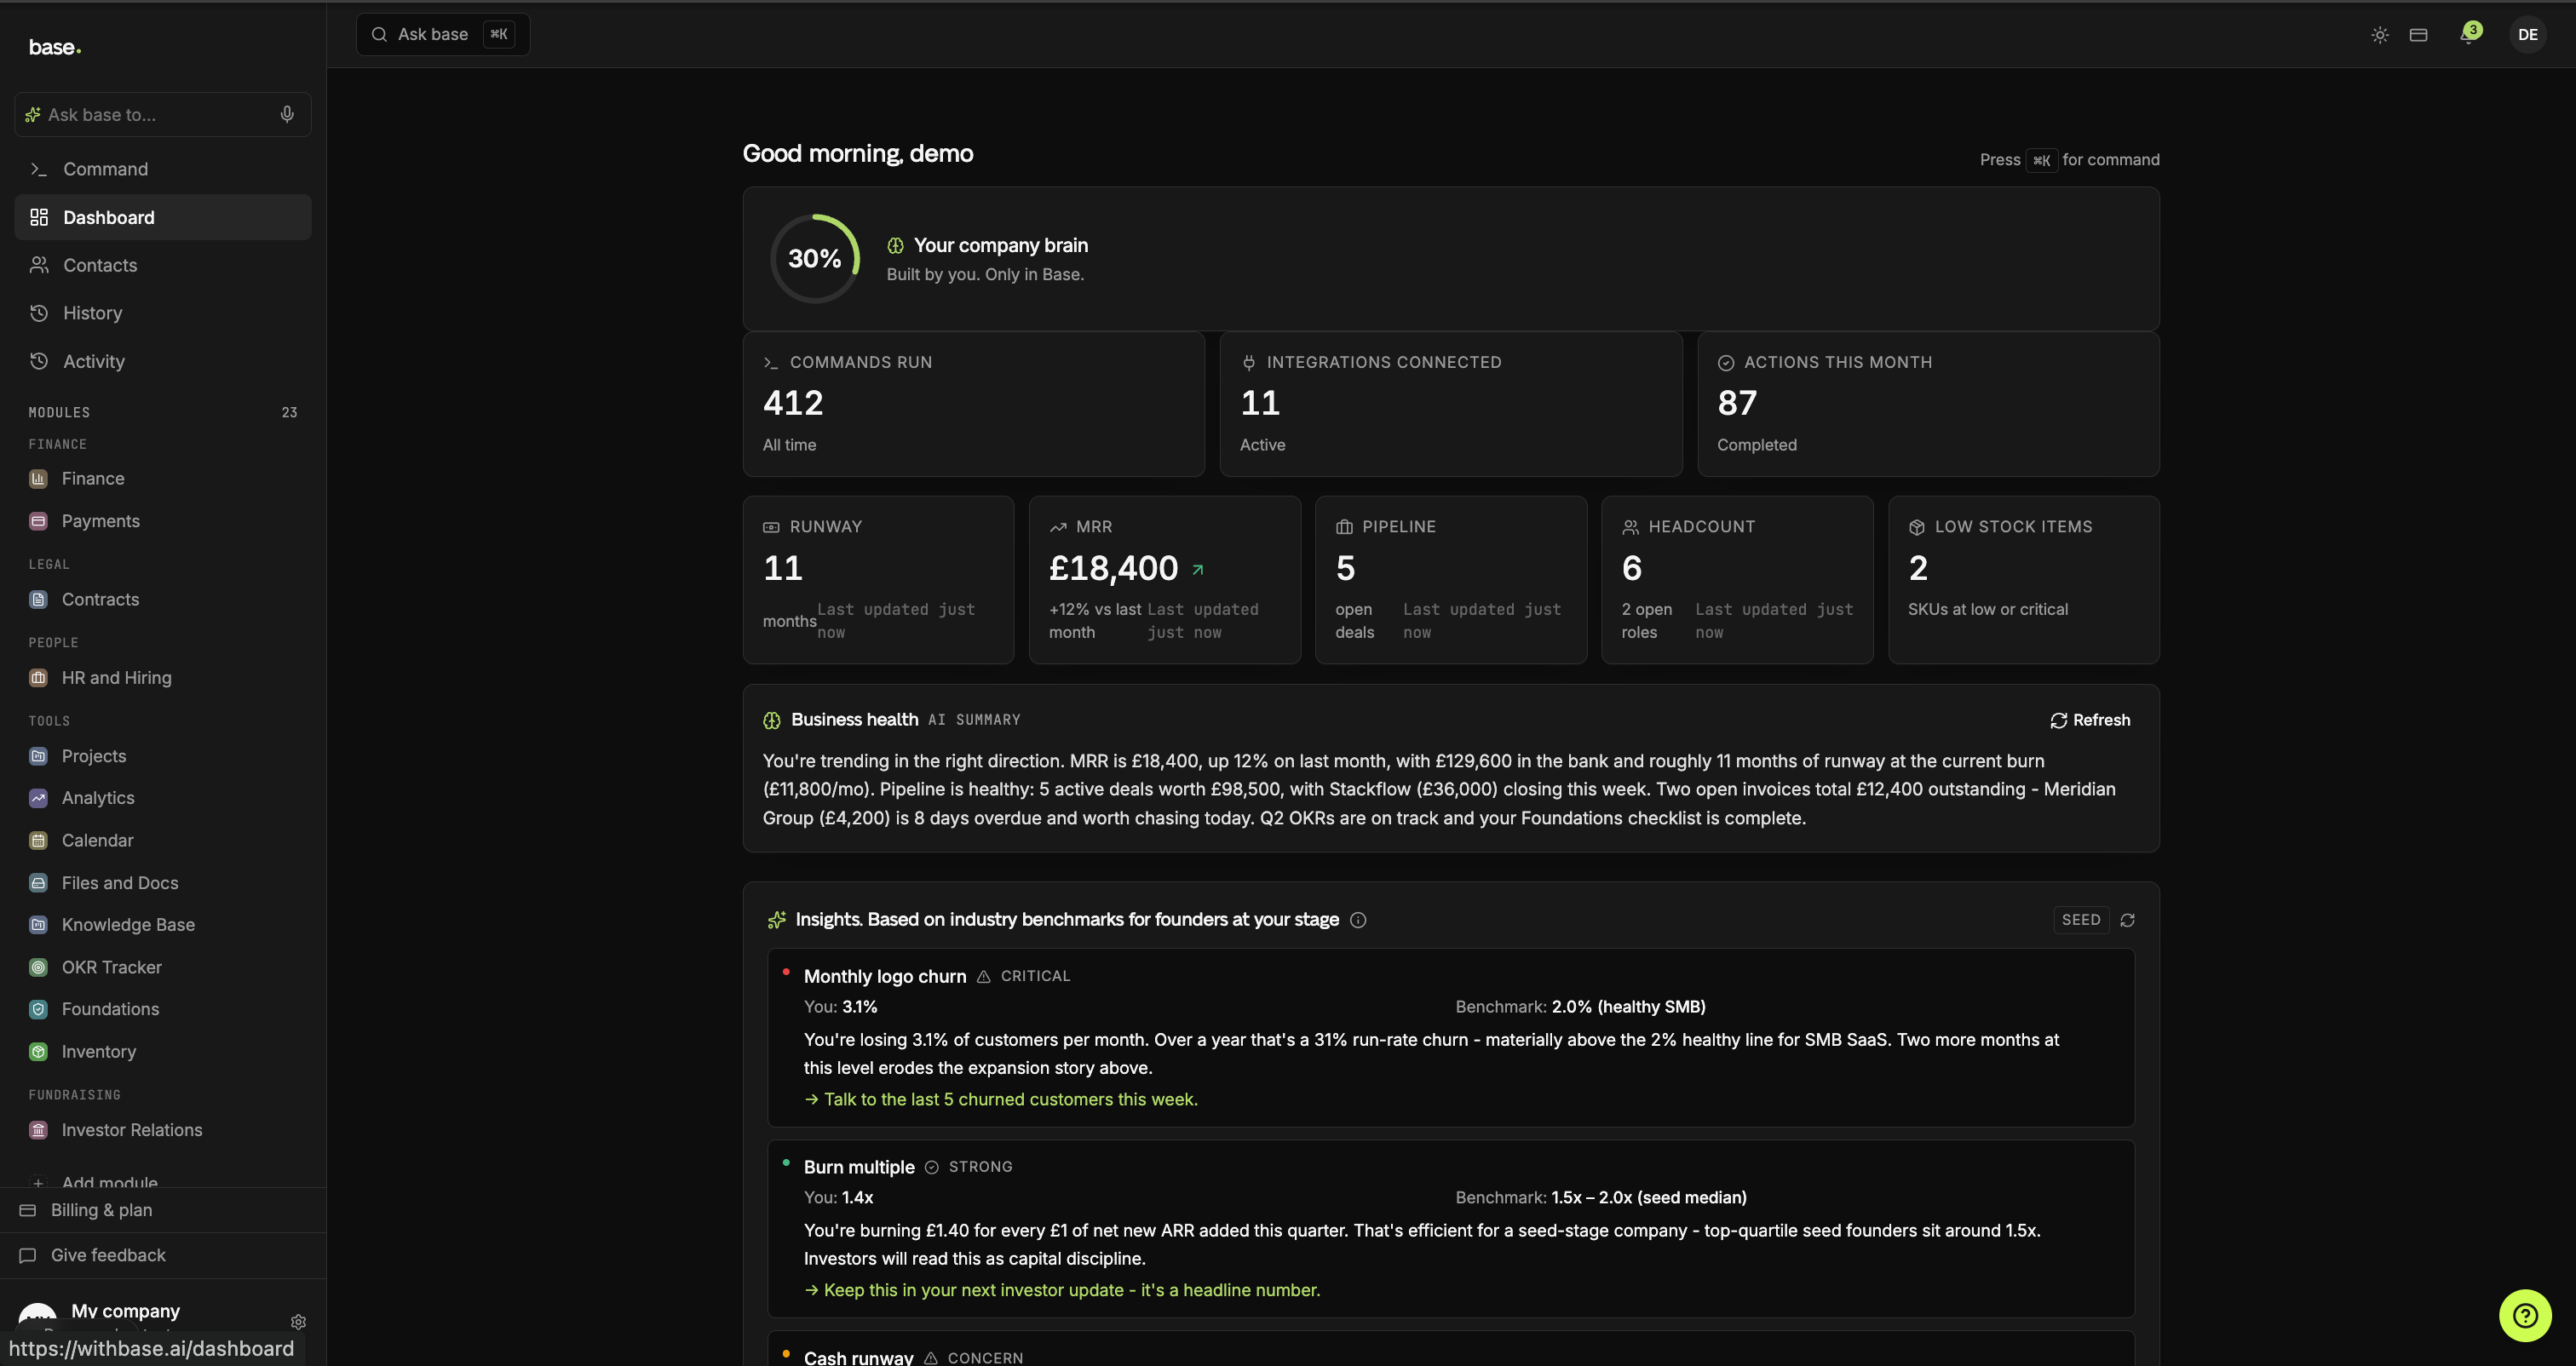Click Add module in the sidebar
The width and height of the screenshot is (2576, 1366).
click(x=110, y=1180)
